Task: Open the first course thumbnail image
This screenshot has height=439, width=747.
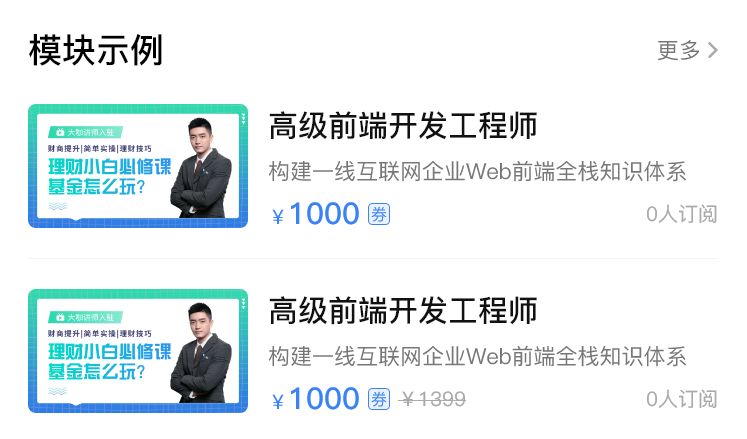Action: [138, 166]
